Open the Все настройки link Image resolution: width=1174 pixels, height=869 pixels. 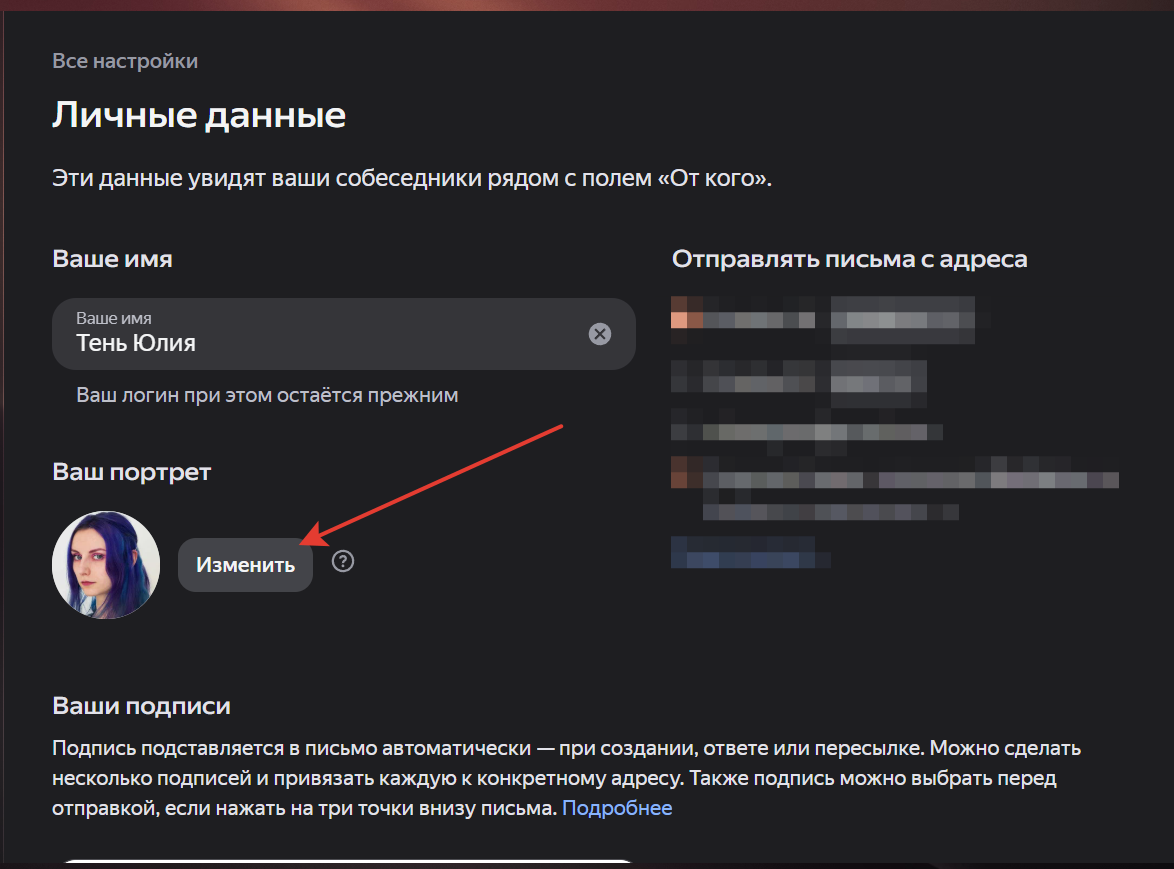click(124, 61)
